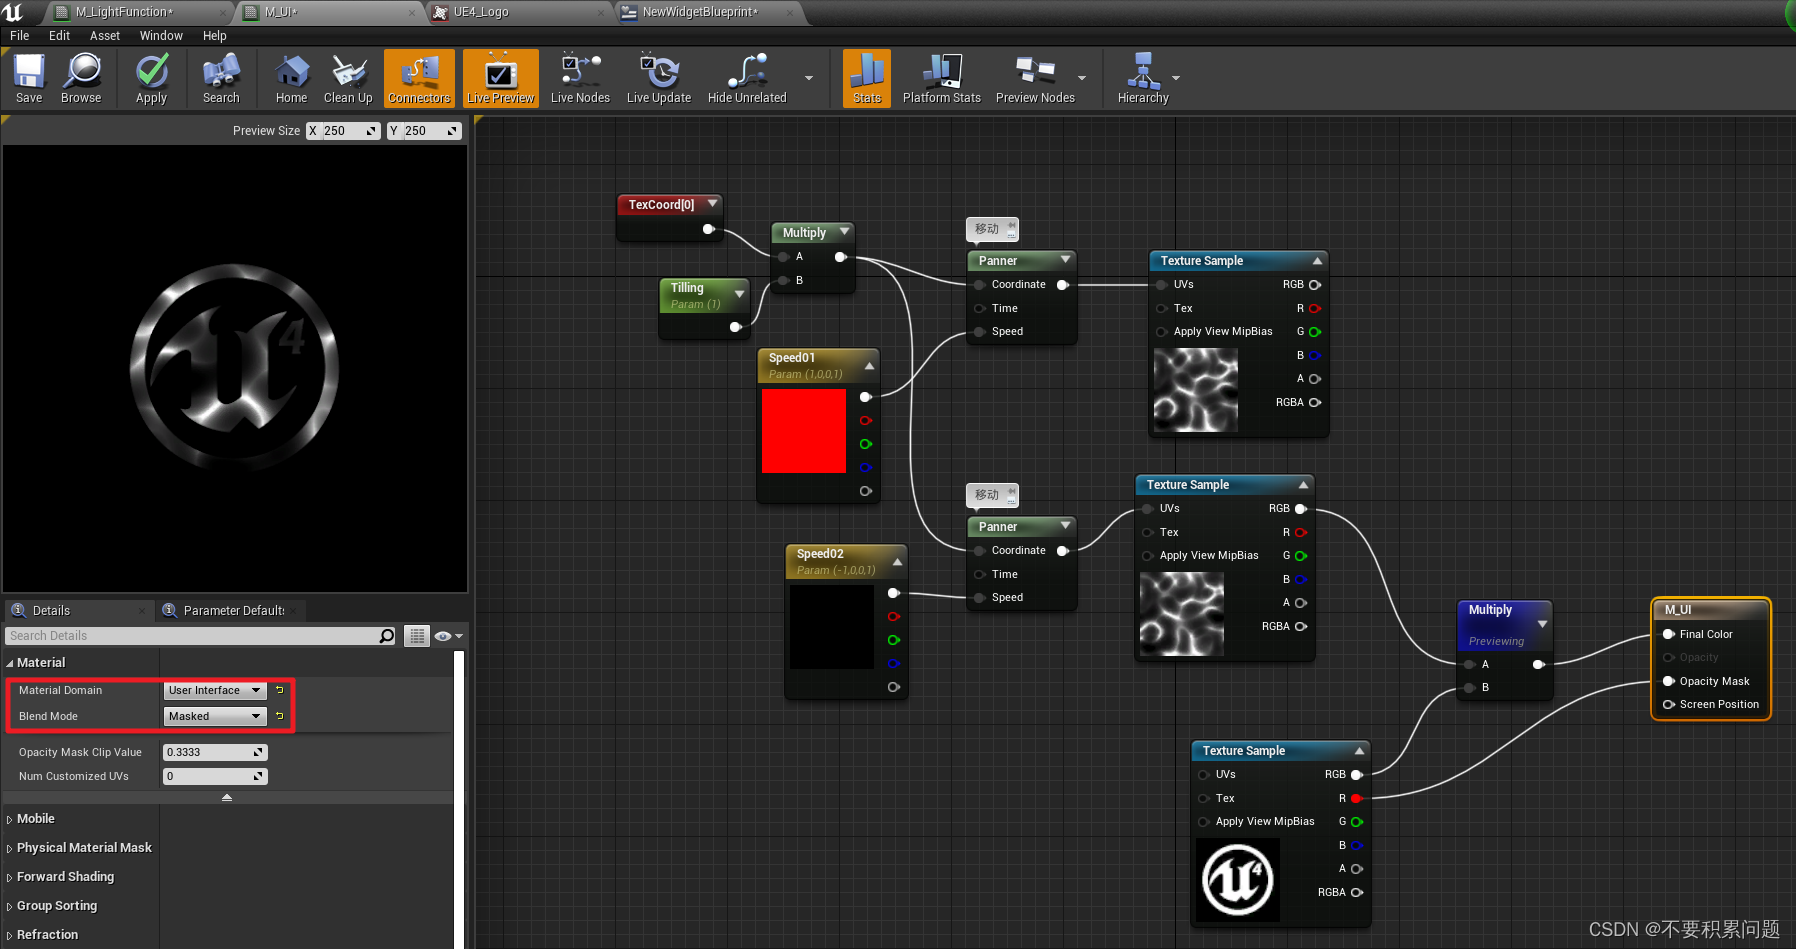Screen dimensions: 1796x949
Task: Click Opacity Mask Clip Value field
Action: [x=215, y=752]
